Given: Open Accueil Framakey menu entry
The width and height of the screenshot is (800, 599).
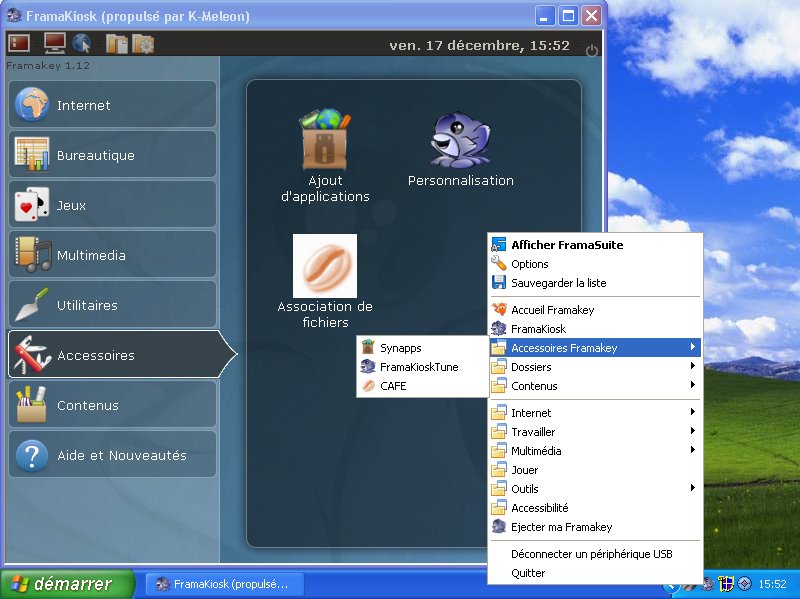Looking at the screenshot, I should (595, 310).
